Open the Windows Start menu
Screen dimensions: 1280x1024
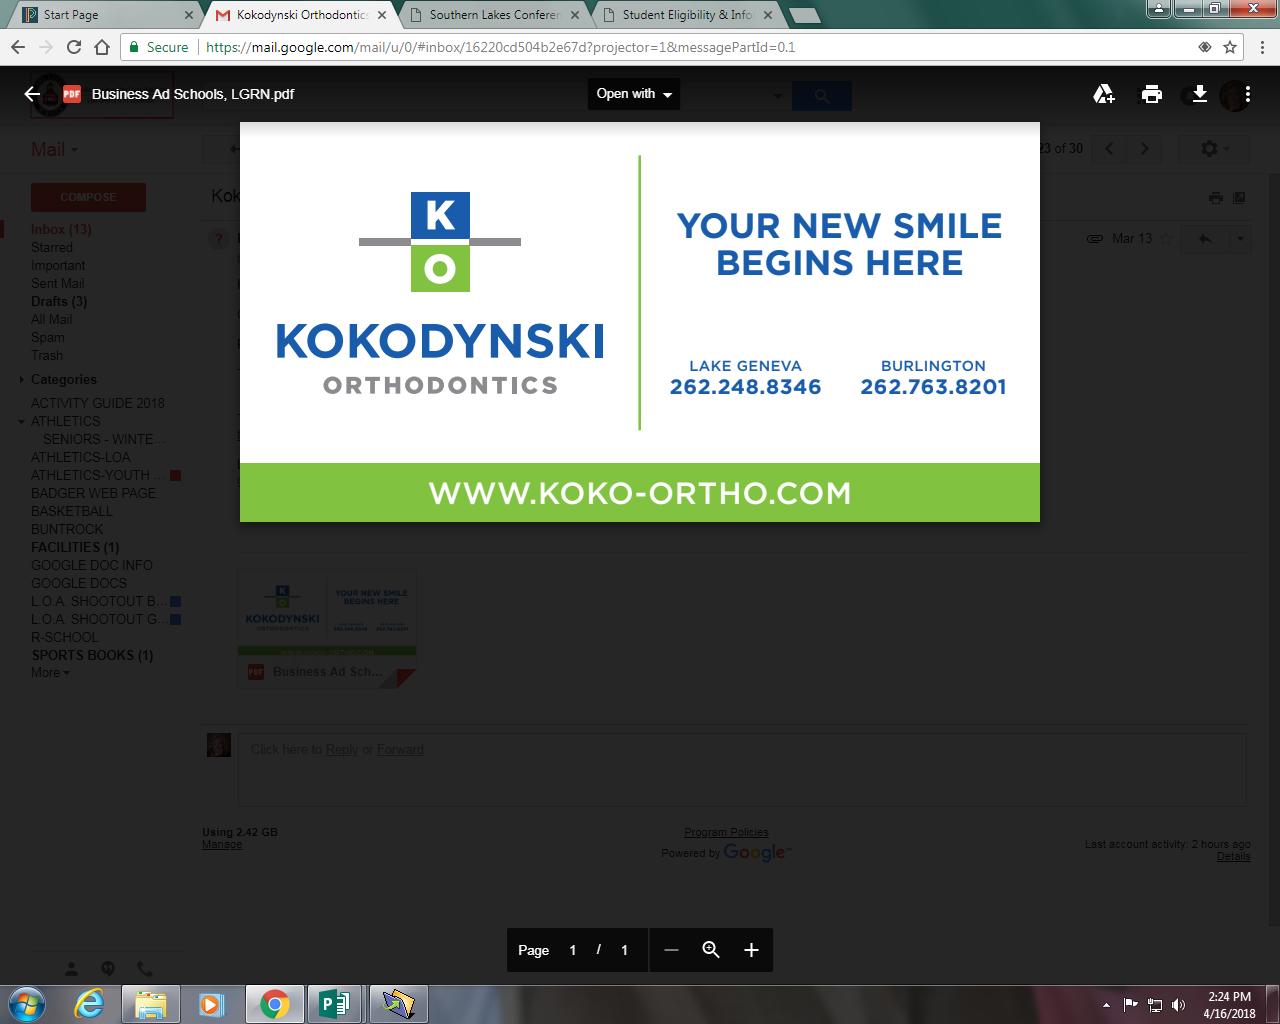pyautogui.click(x=27, y=1004)
